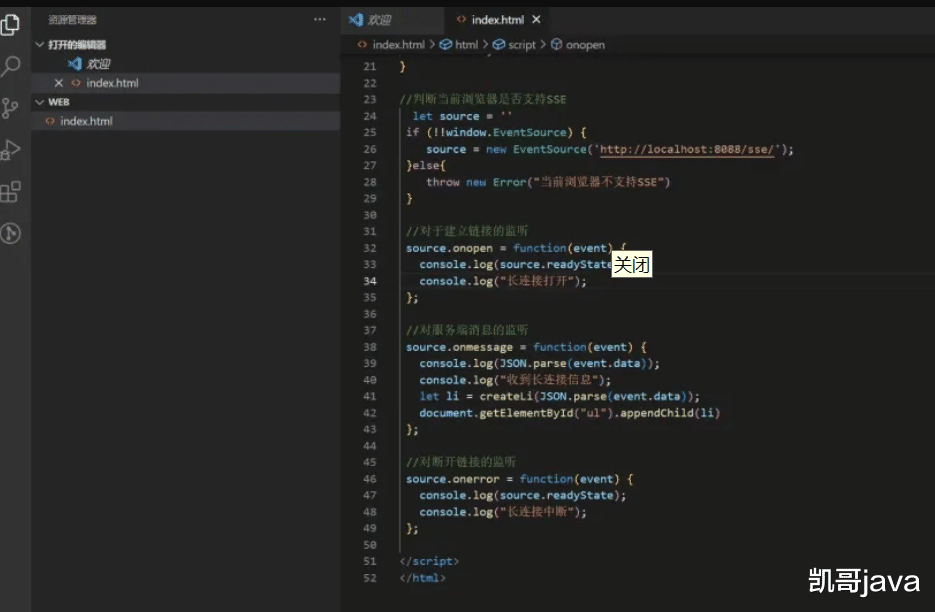Open index.html under the WEB folder

pyautogui.click(x=86, y=121)
